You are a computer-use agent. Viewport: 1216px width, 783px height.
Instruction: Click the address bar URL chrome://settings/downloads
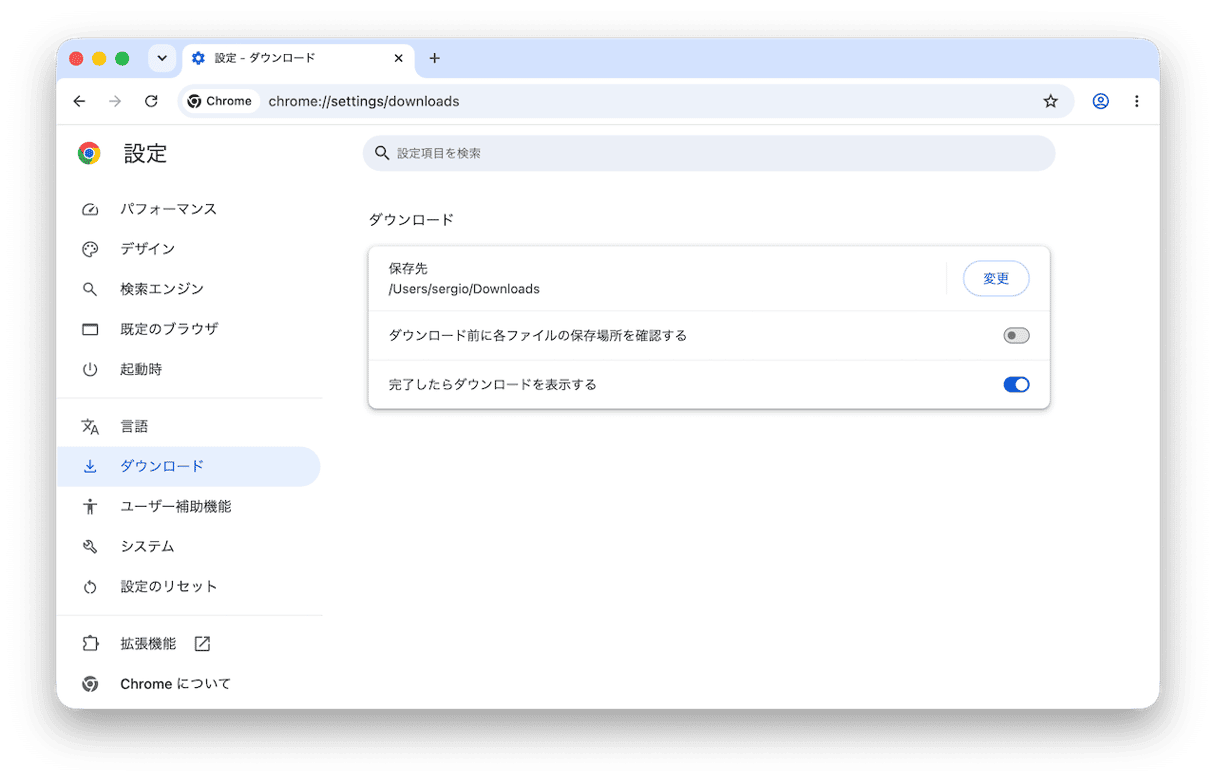pos(364,101)
